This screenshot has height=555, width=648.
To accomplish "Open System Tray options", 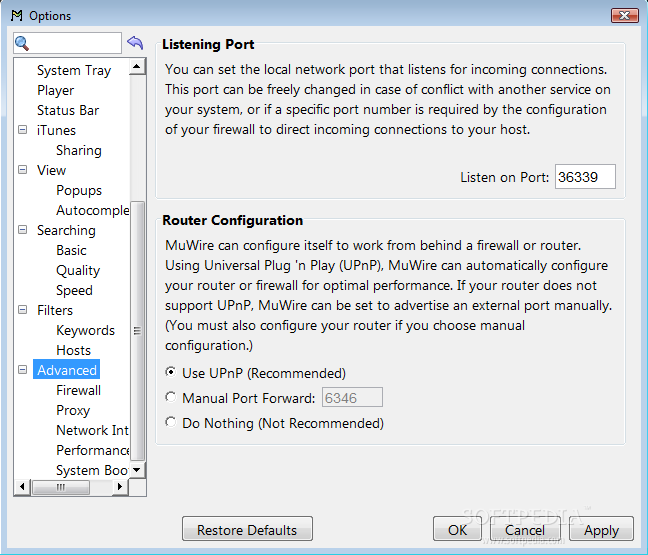I will 74,70.
